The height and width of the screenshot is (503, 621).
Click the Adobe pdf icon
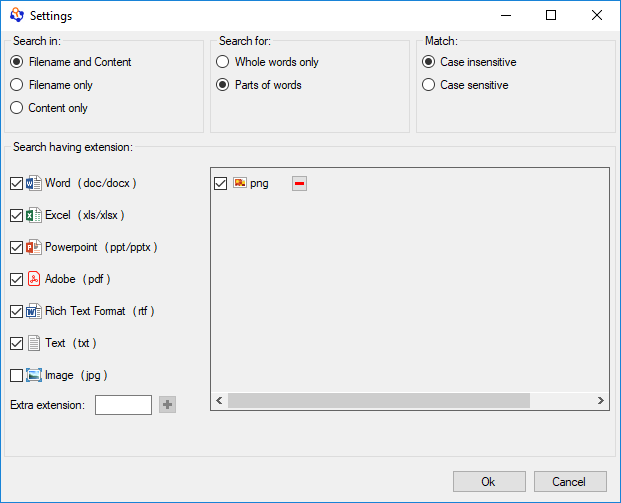point(34,280)
